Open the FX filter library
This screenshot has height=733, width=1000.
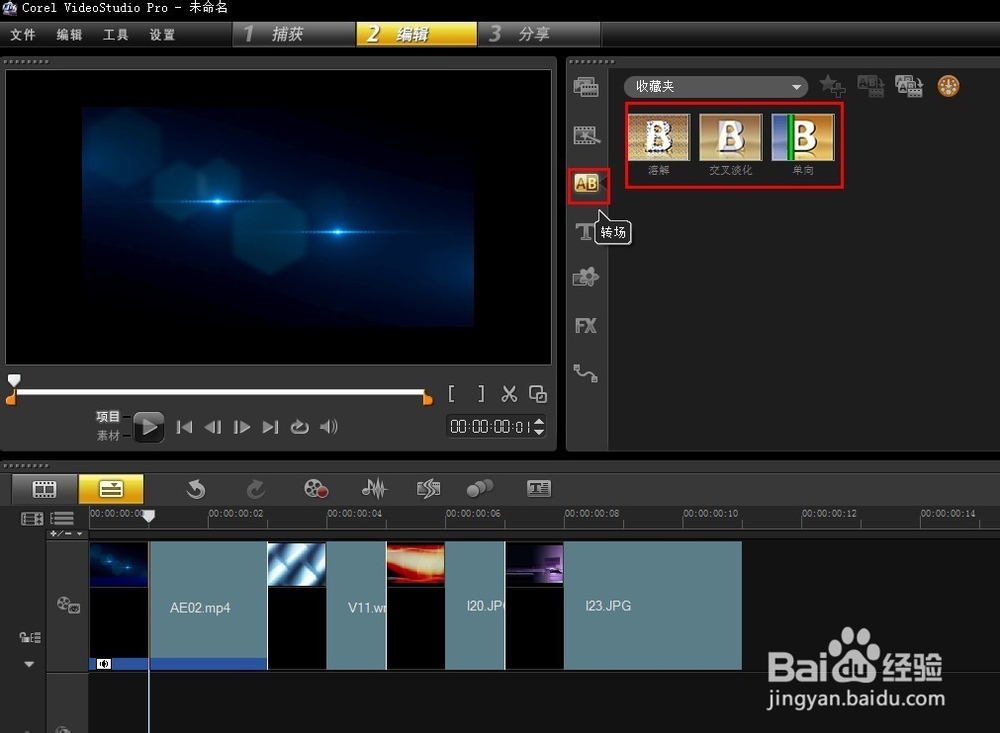585,325
